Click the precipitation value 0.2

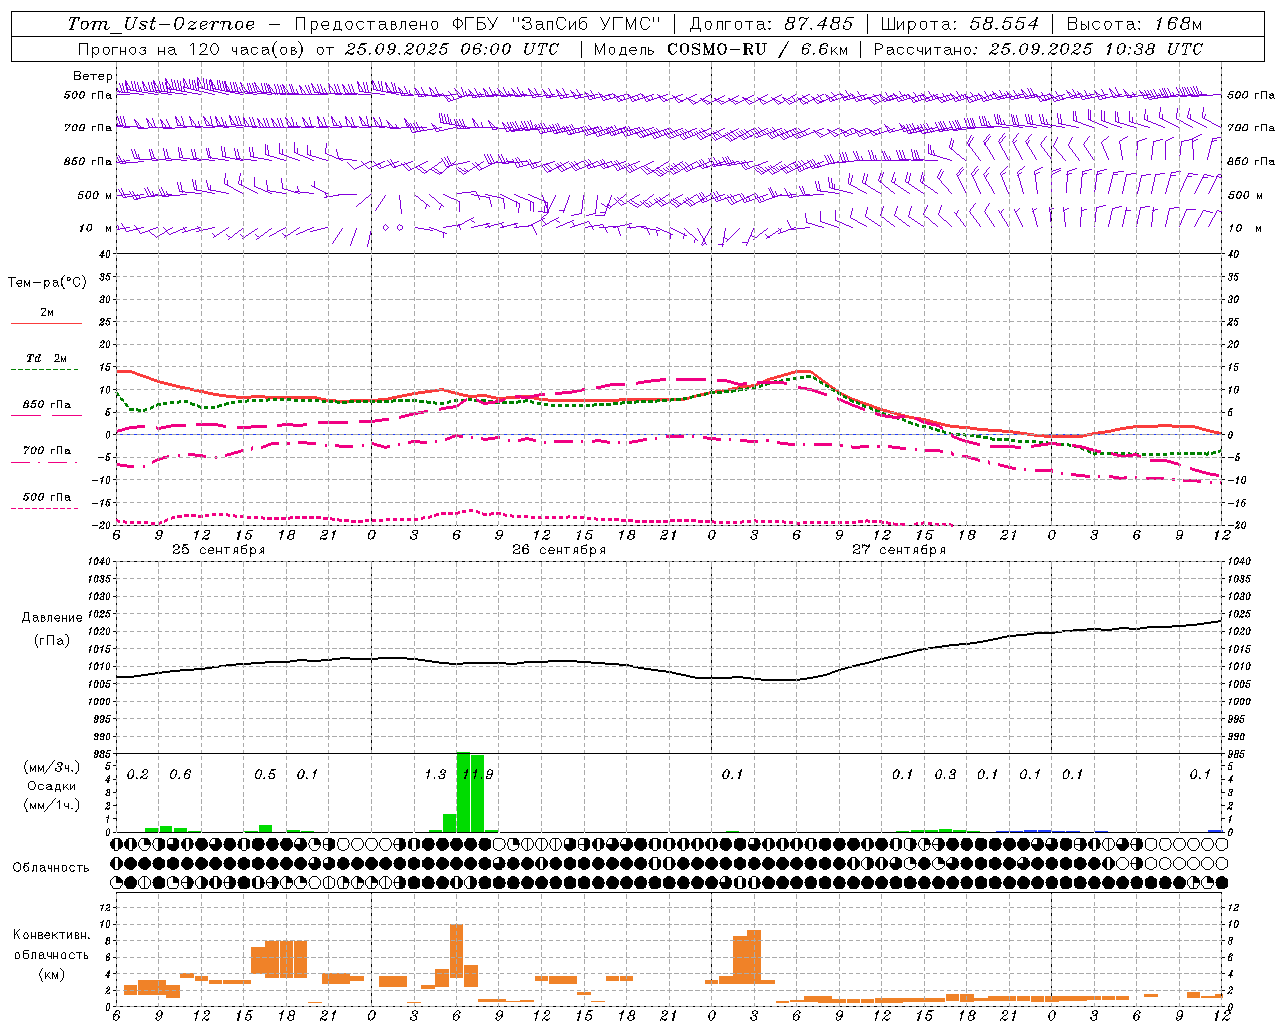[x=138, y=774]
